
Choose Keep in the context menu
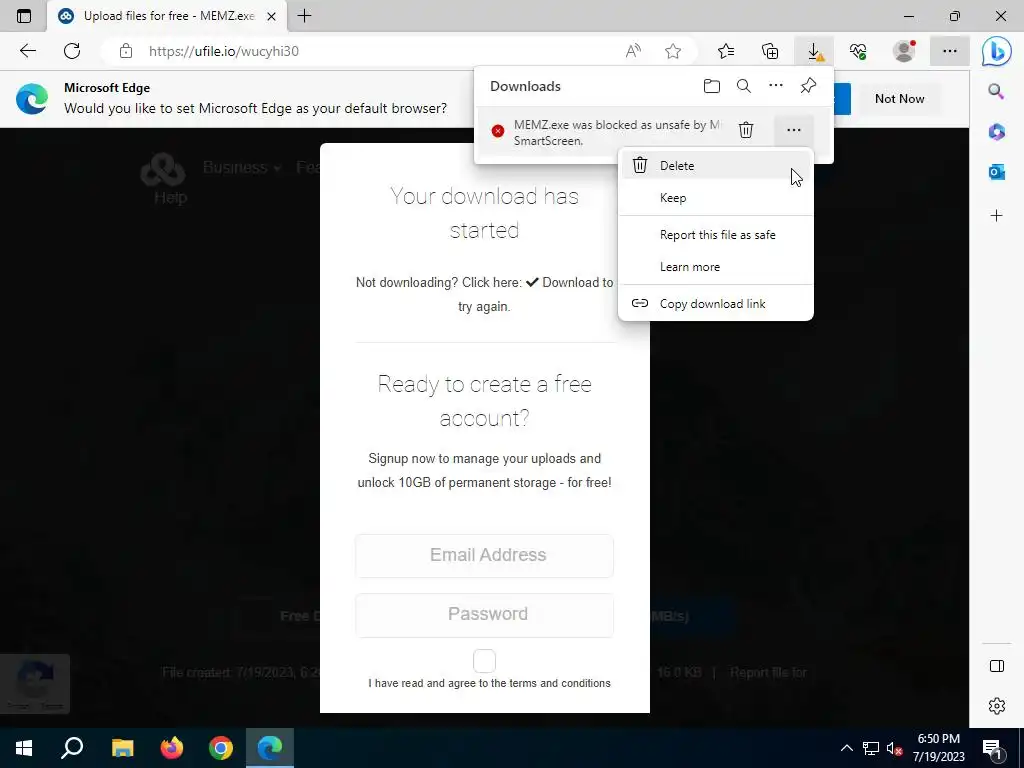pyautogui.click(x=715, y=198)
